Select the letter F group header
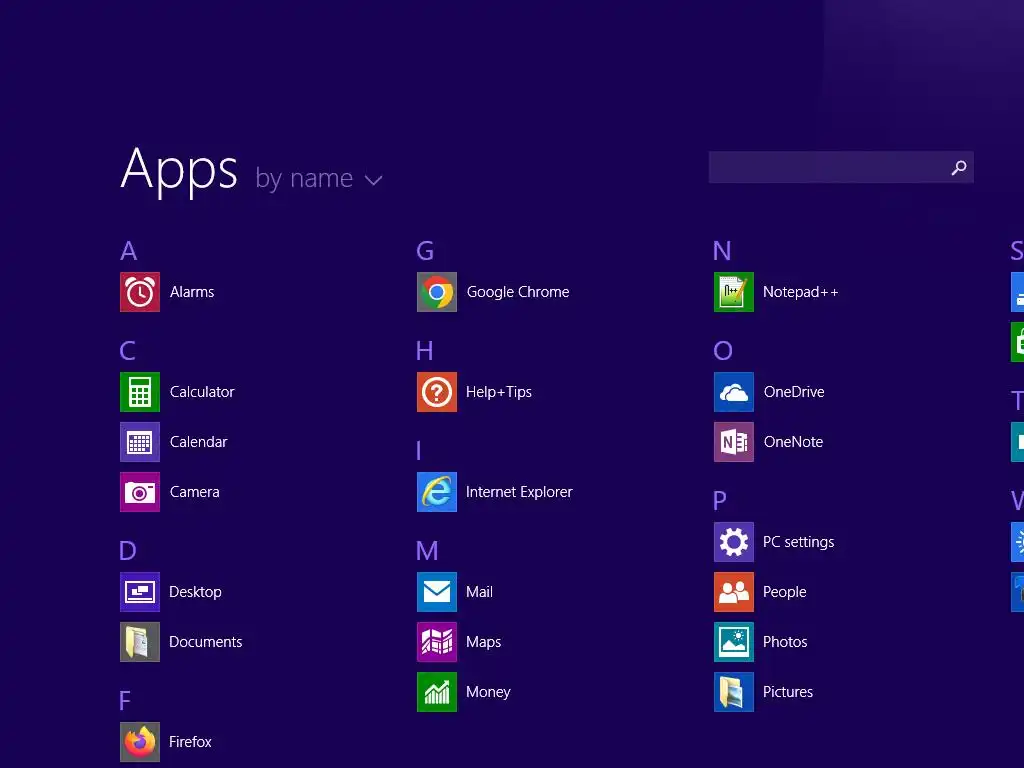Viewport: 1024px width, 768px height. [x=125, y=701]
